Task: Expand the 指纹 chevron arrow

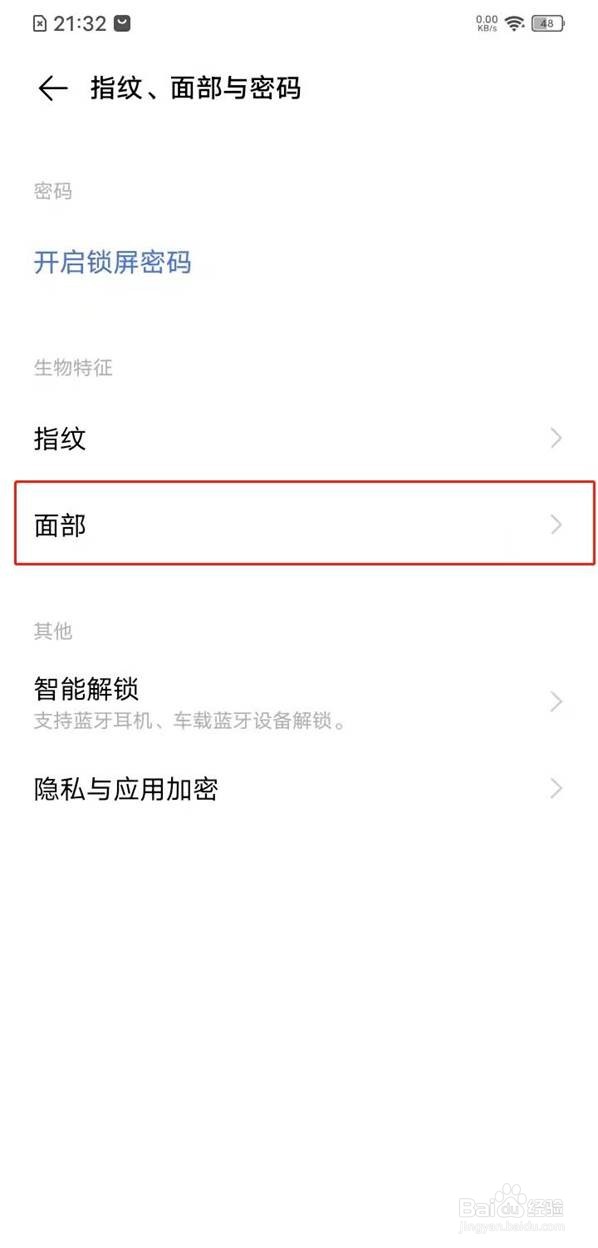Action: click(557, 438)
